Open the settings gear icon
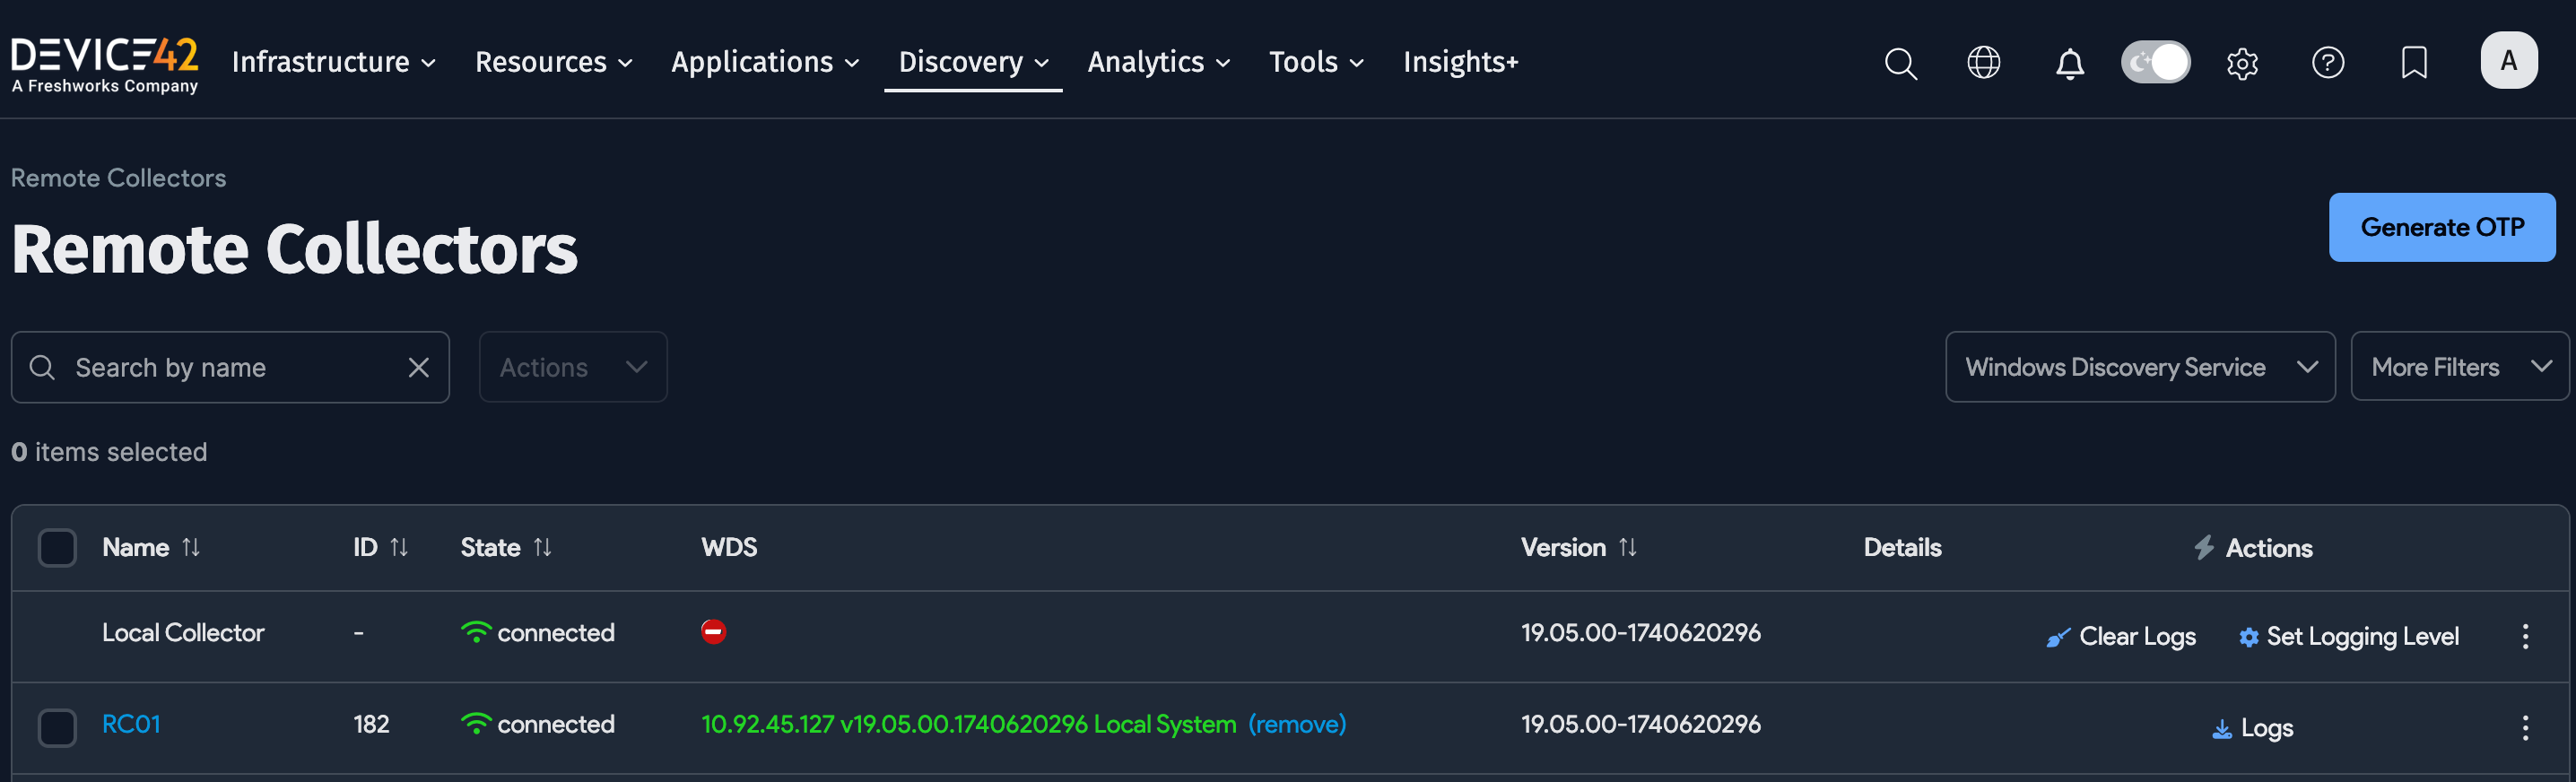 coord(2242,63)
